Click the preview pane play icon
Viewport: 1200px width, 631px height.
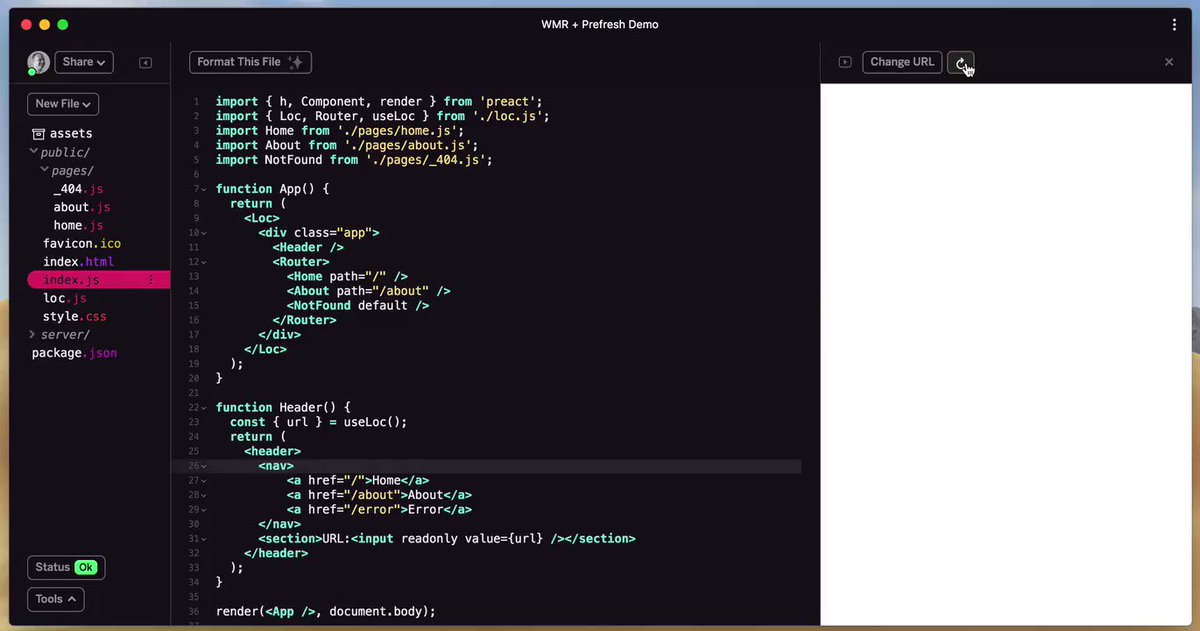(x=845, y=62)
